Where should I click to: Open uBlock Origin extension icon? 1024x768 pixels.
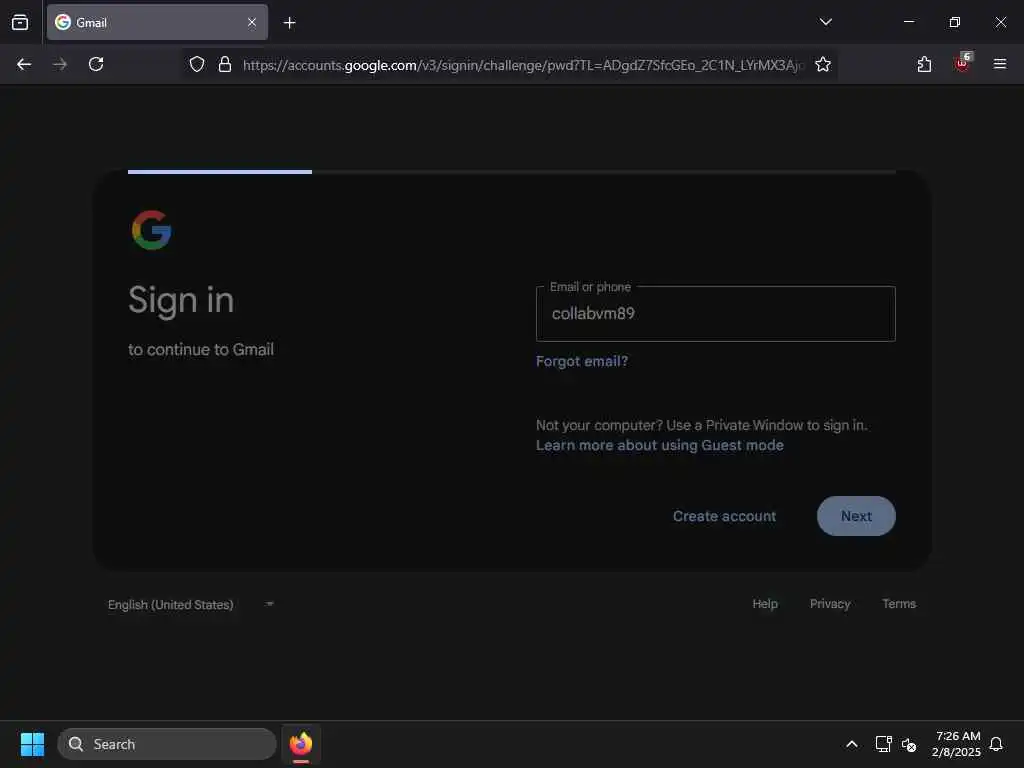pos(962,63)
